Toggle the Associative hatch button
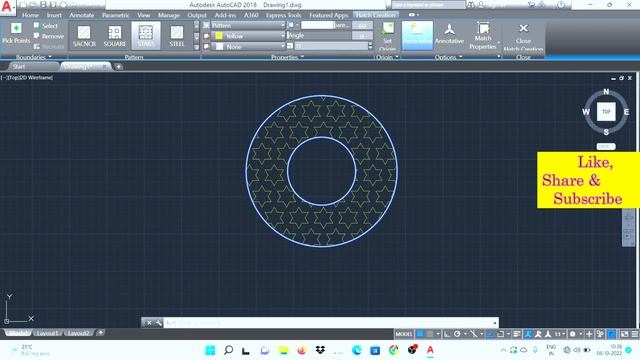Image resolution: width=640 pixels, height=360 pixels. pos(417,36)
